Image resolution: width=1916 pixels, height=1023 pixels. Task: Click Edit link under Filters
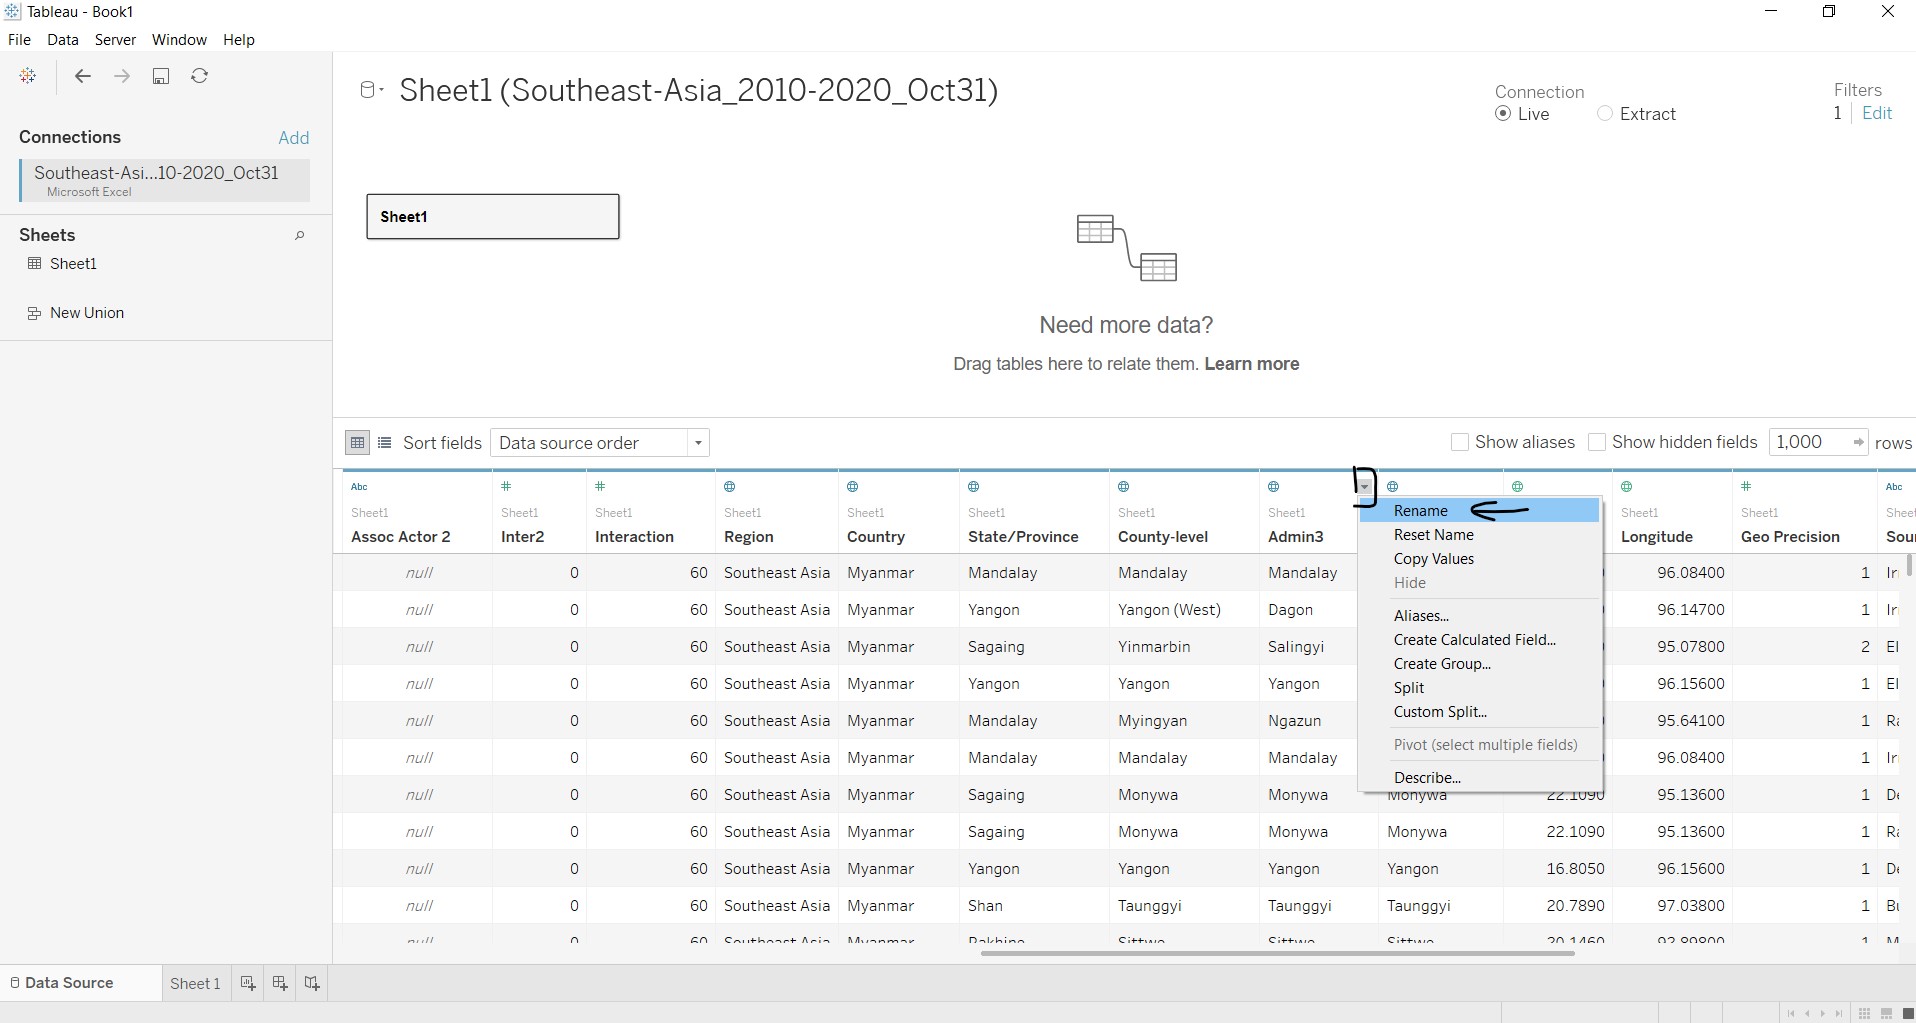coord(1876,114)
